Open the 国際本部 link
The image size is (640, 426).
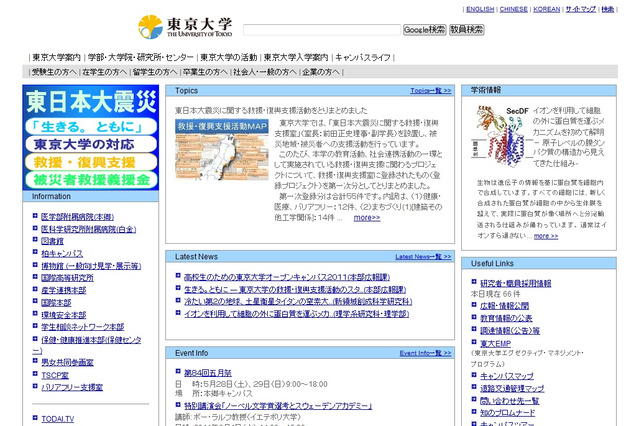pyautogui.click(x=56, y=303)
